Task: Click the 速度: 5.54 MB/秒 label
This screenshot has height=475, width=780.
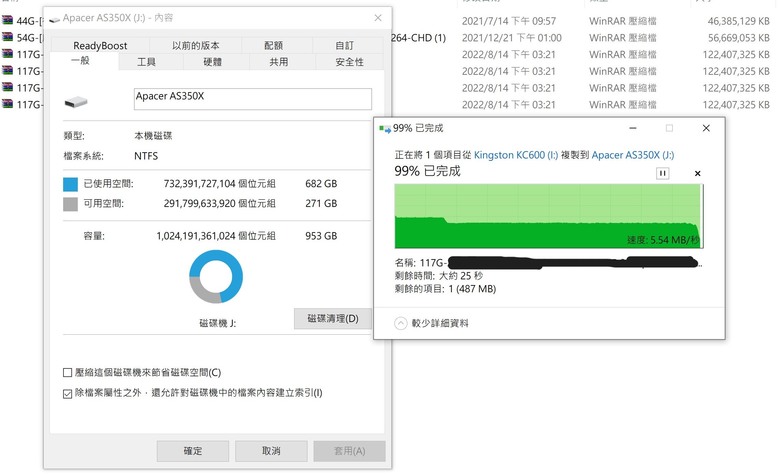Action: pos(663,240)
